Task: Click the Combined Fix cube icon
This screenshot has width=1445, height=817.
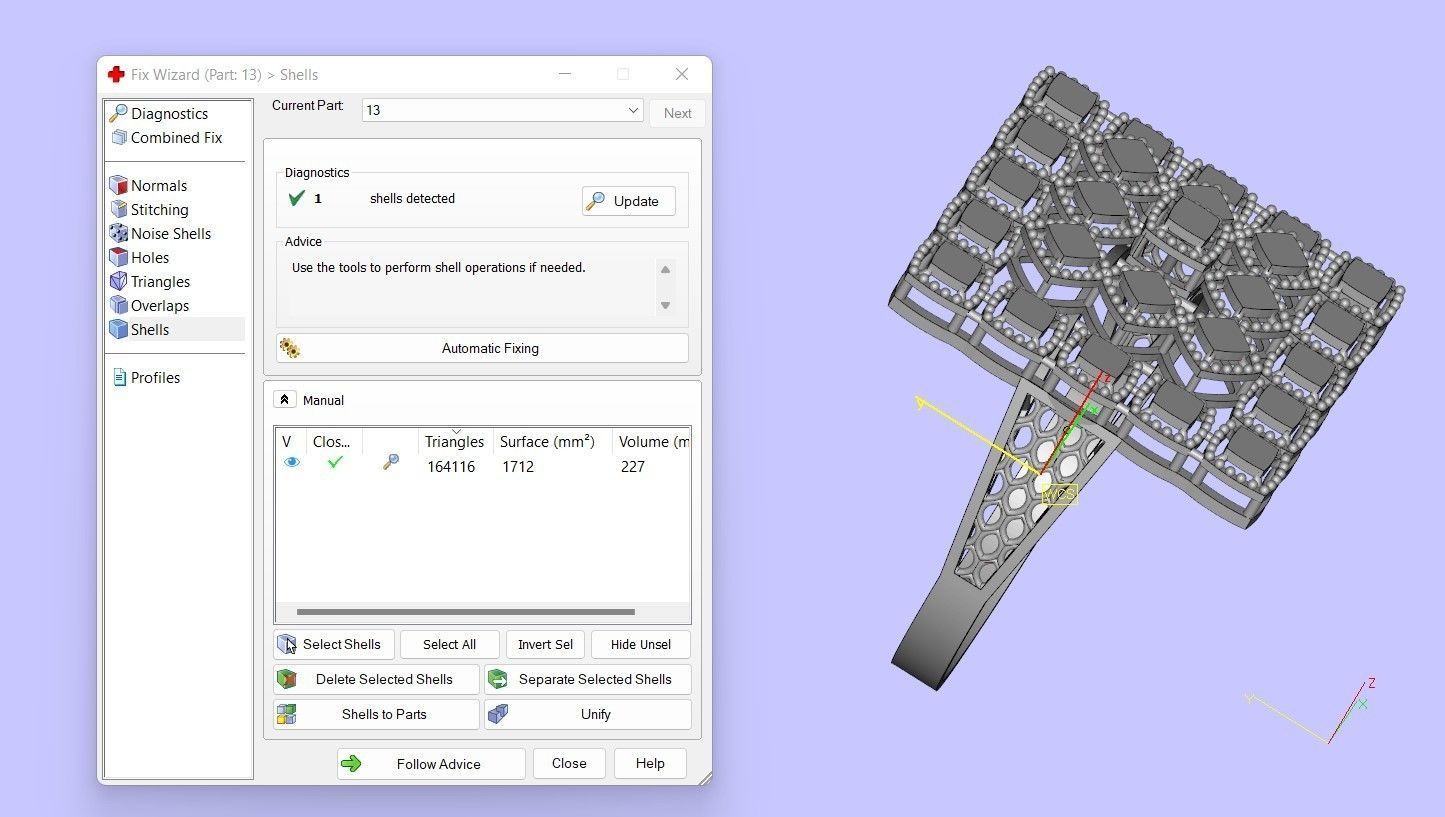Action: 119,138
